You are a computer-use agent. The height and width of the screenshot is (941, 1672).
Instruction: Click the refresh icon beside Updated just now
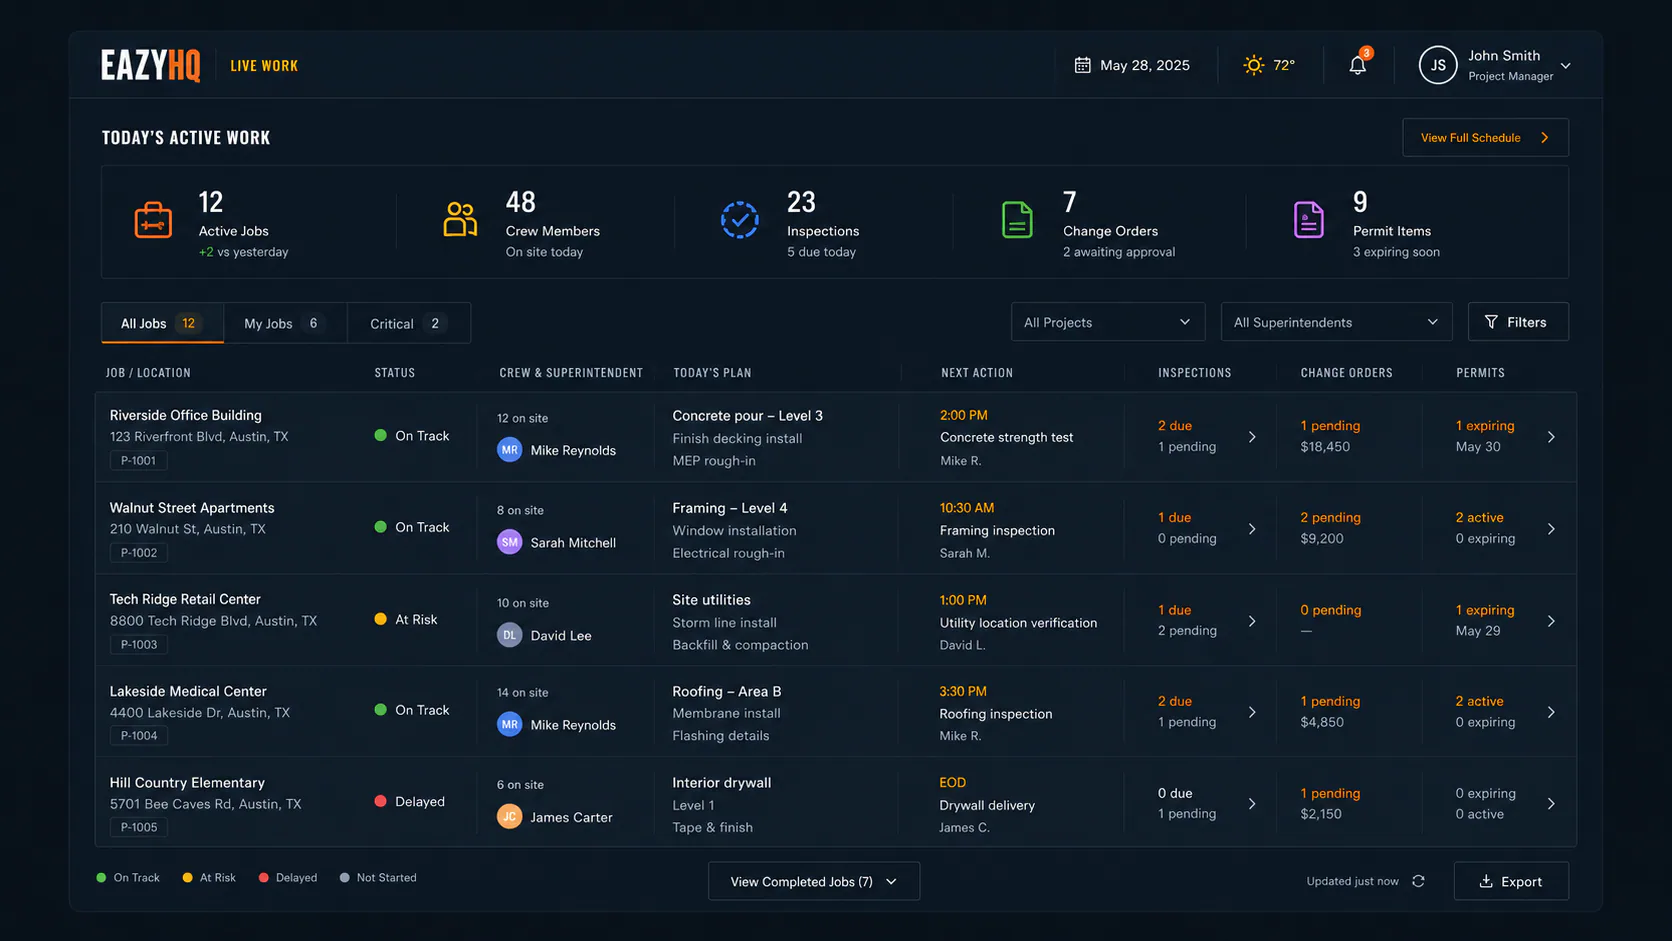pos(1418,881)
